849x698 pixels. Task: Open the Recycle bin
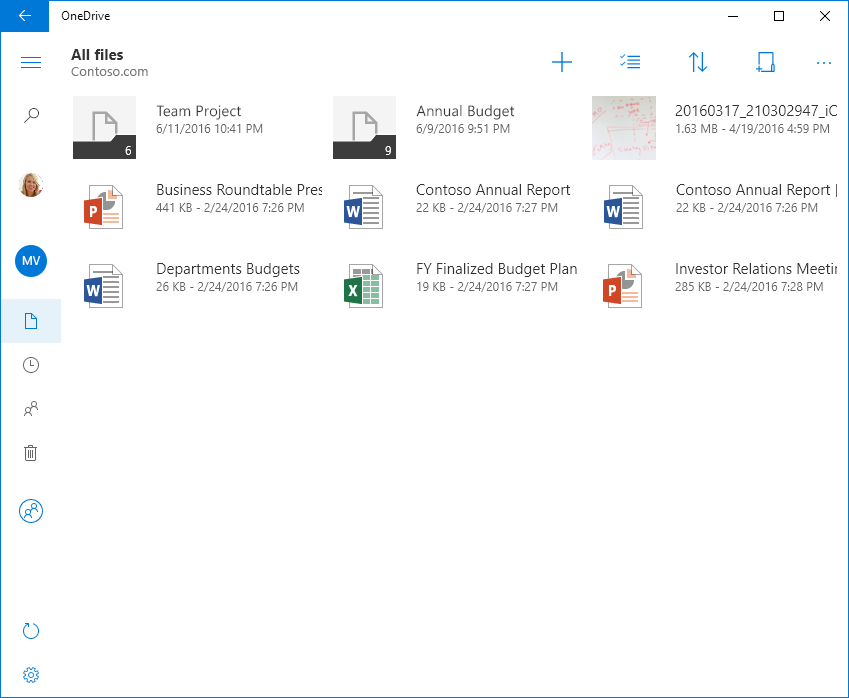31,453
